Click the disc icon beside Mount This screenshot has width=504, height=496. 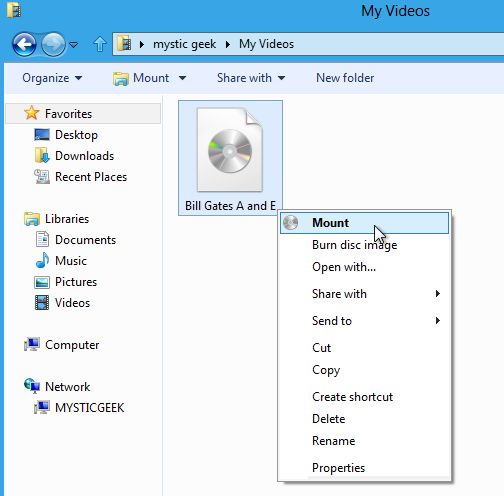coord(291,223)
